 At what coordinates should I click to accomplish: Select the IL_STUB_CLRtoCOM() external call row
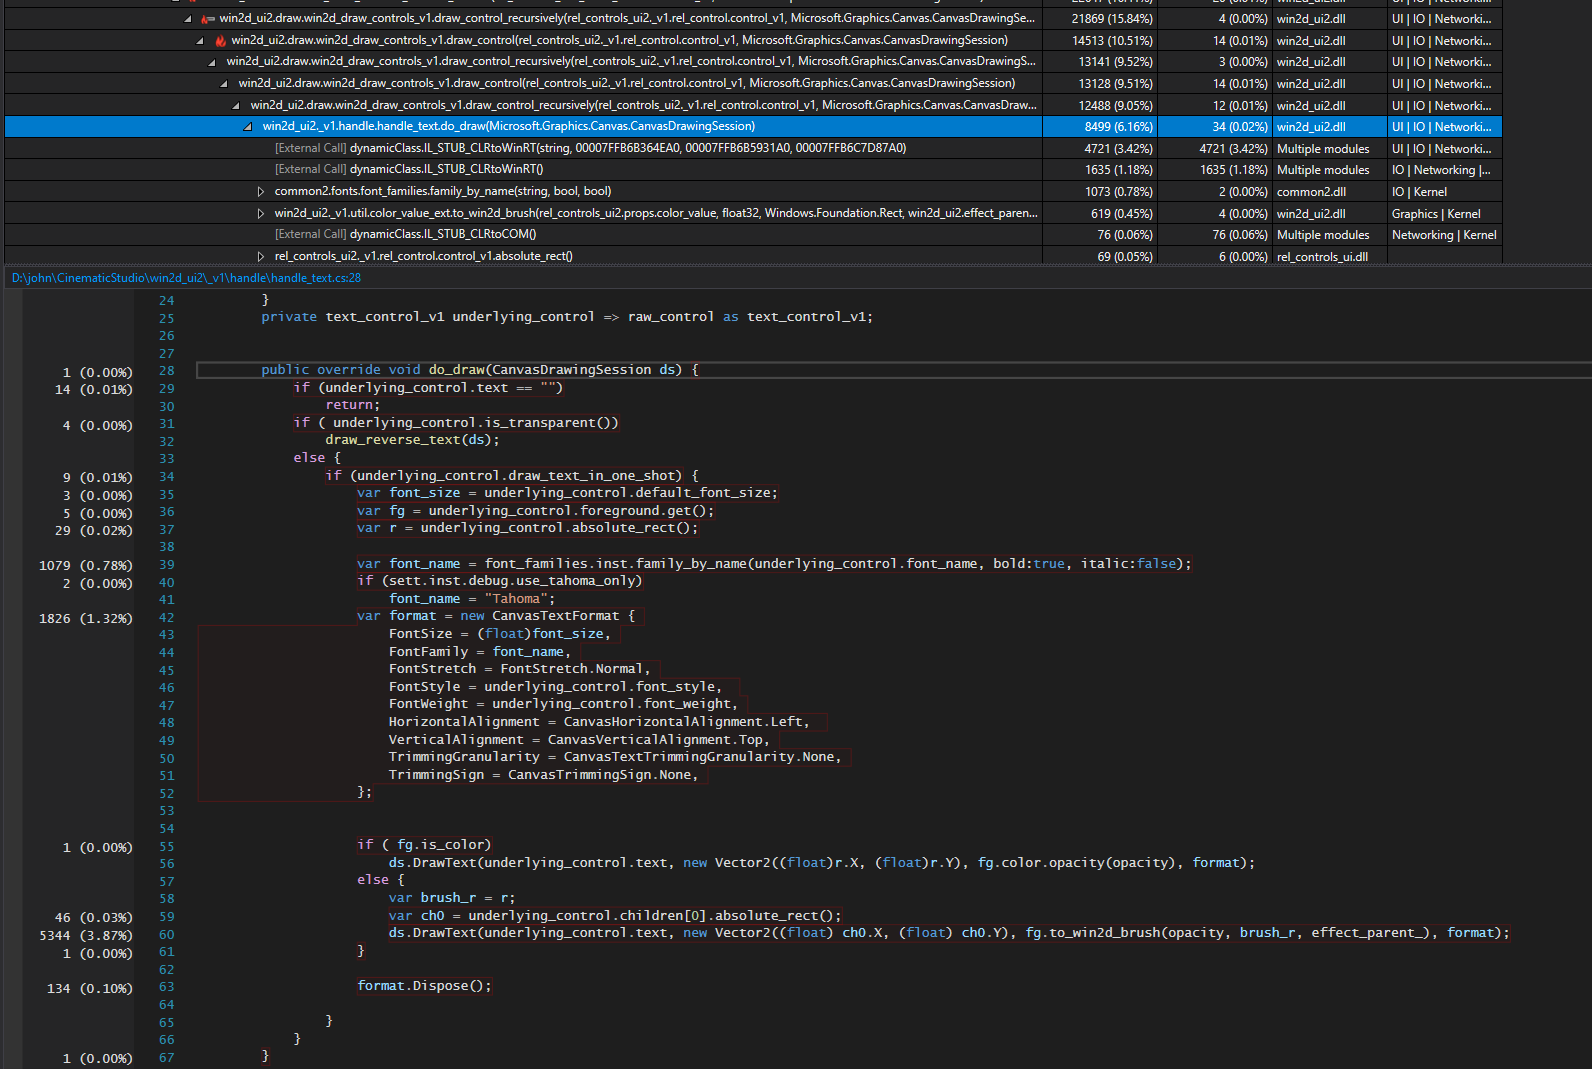(x=753, y=235)
